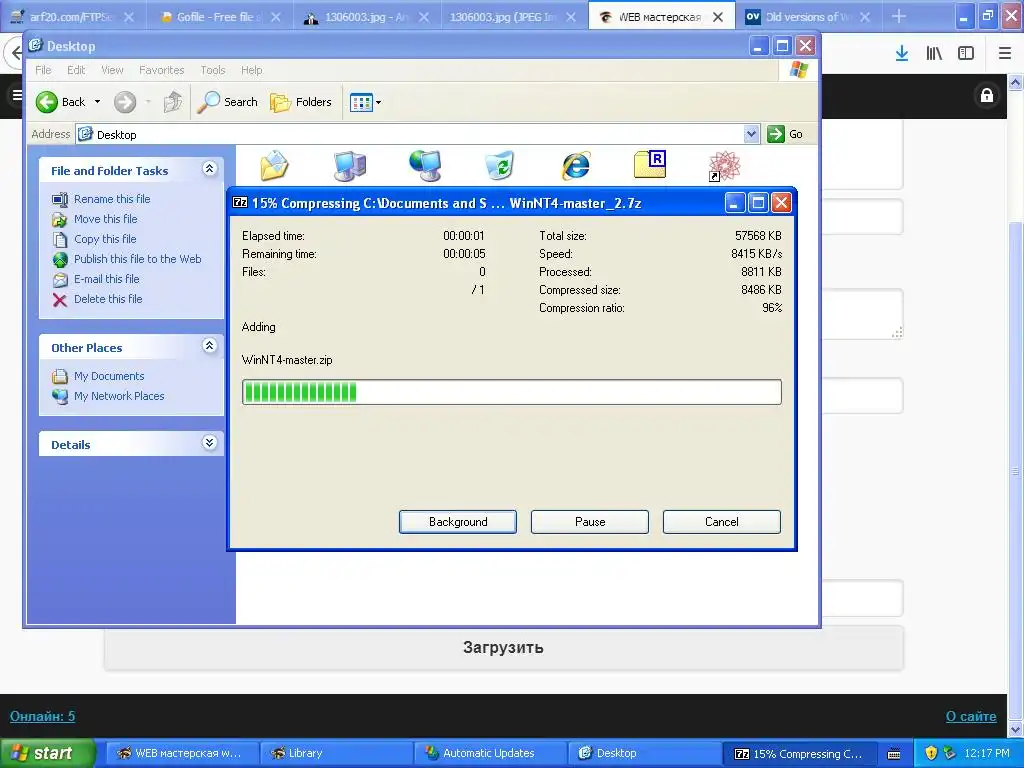Click the green compression progress bar

511,392
